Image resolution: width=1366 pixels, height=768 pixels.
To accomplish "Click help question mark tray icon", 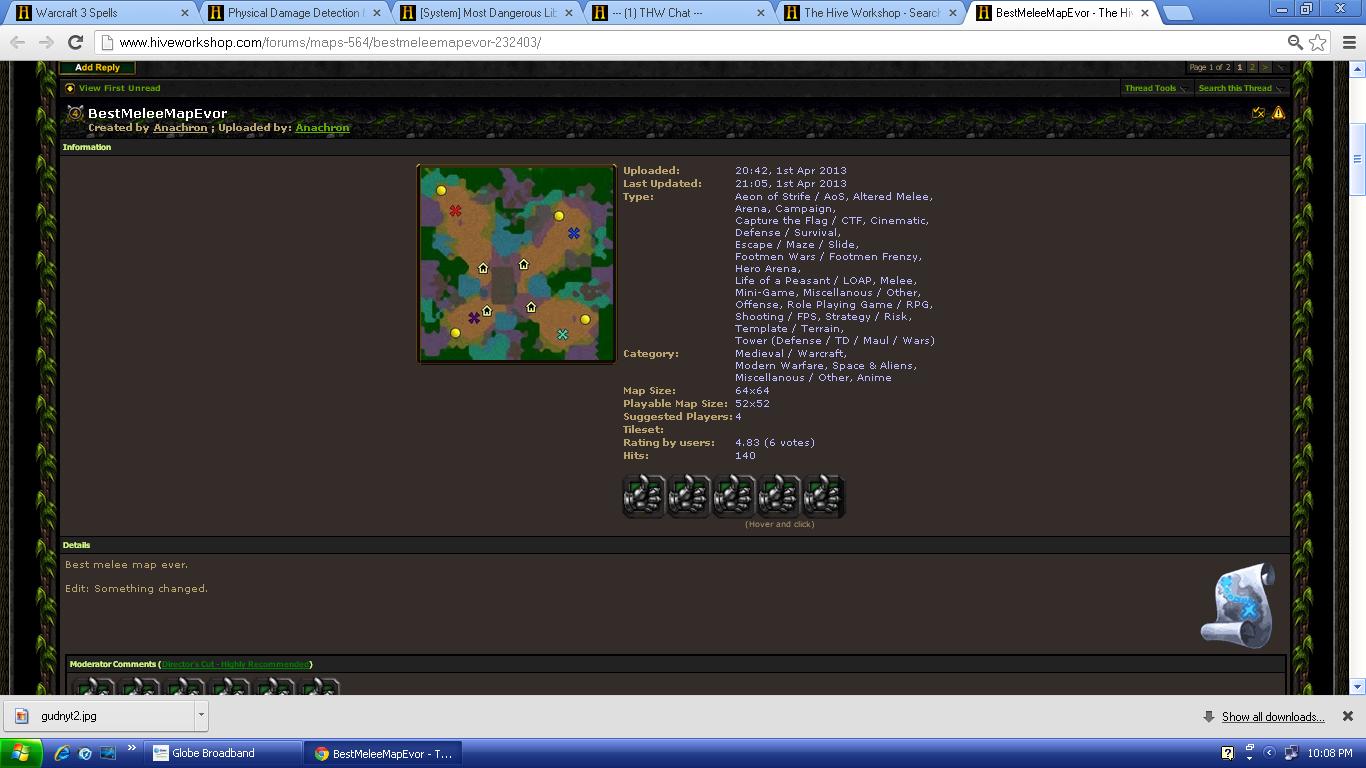I will tap(1228, 753).
